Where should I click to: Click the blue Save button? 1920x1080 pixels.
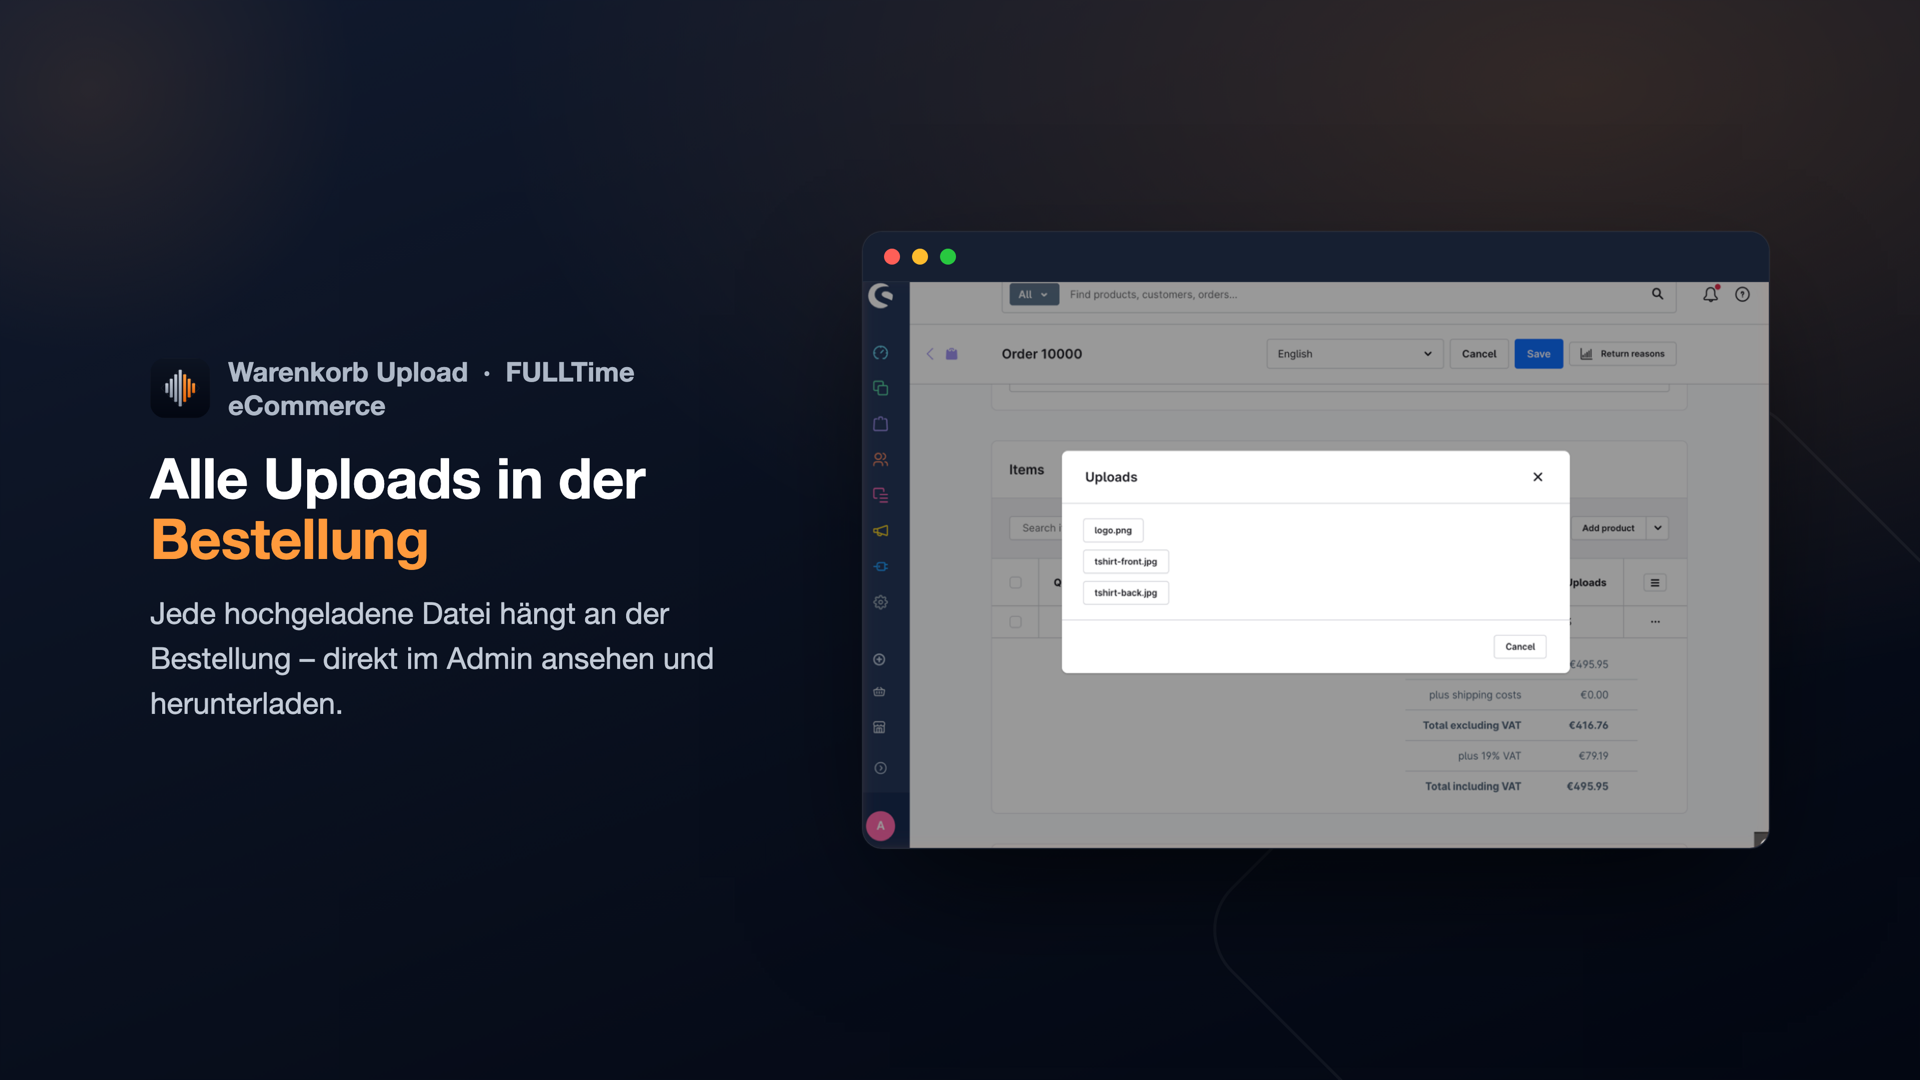point(1538,354)
